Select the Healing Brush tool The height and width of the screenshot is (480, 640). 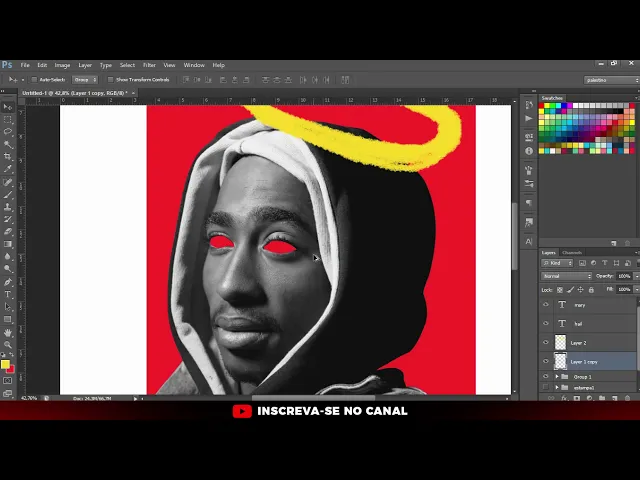(x=8, y=182)
